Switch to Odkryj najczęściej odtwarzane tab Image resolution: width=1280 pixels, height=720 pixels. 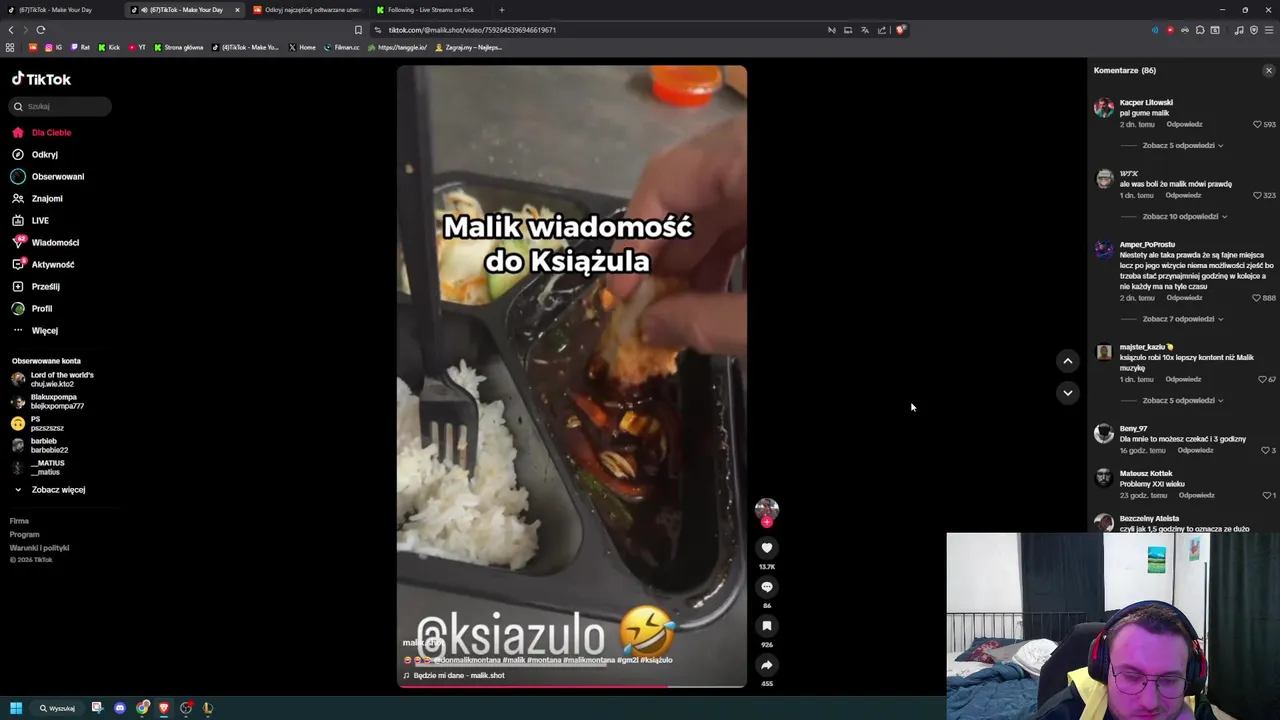pyautogui.click(x=308, y=10)
